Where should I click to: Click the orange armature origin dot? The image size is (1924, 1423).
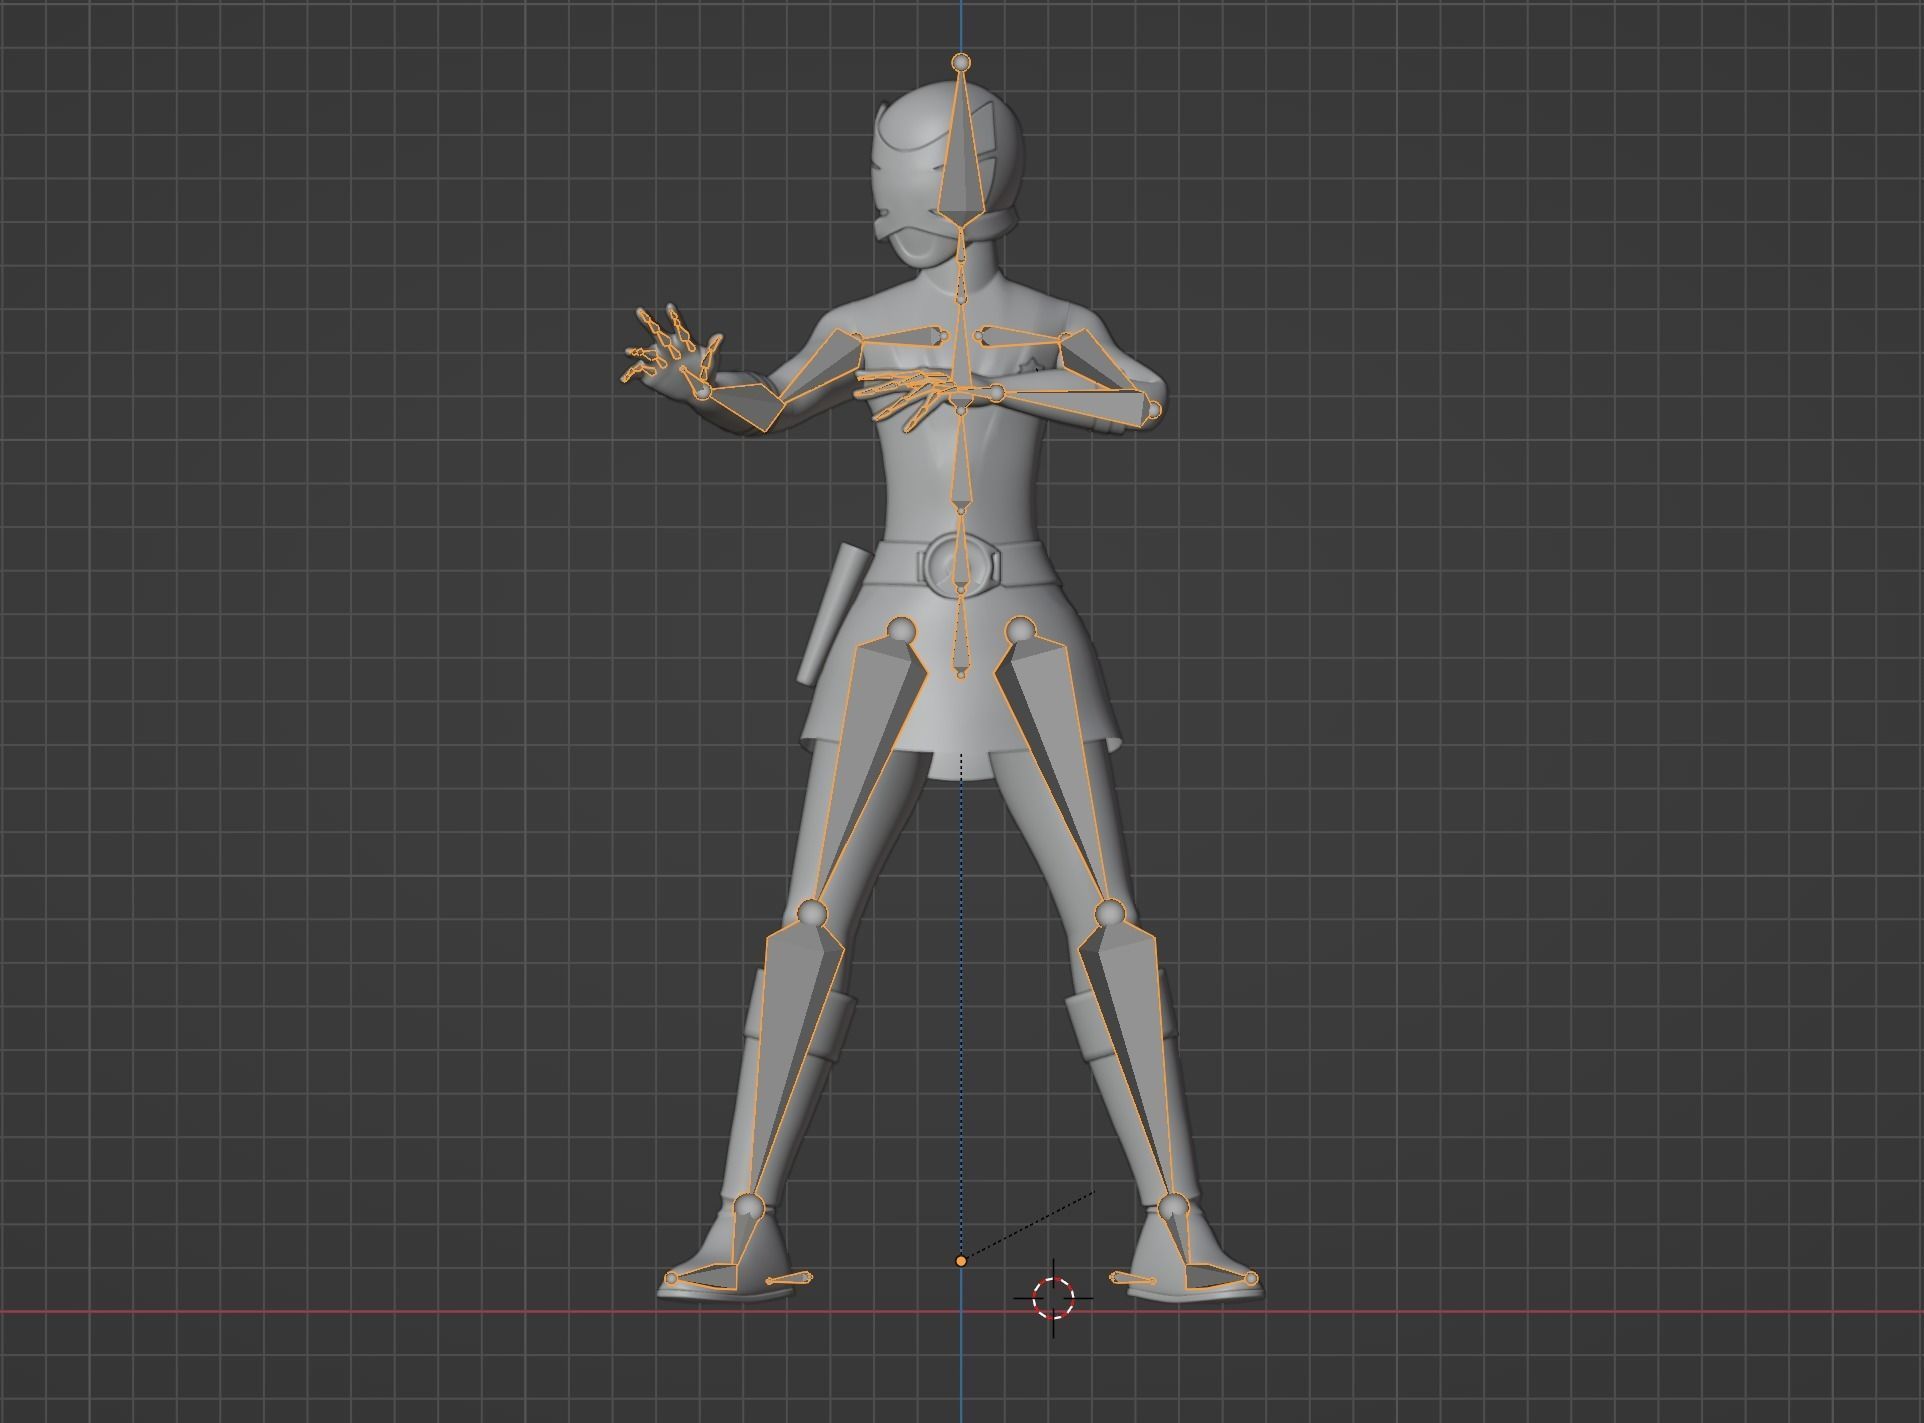click(961, 1261)
